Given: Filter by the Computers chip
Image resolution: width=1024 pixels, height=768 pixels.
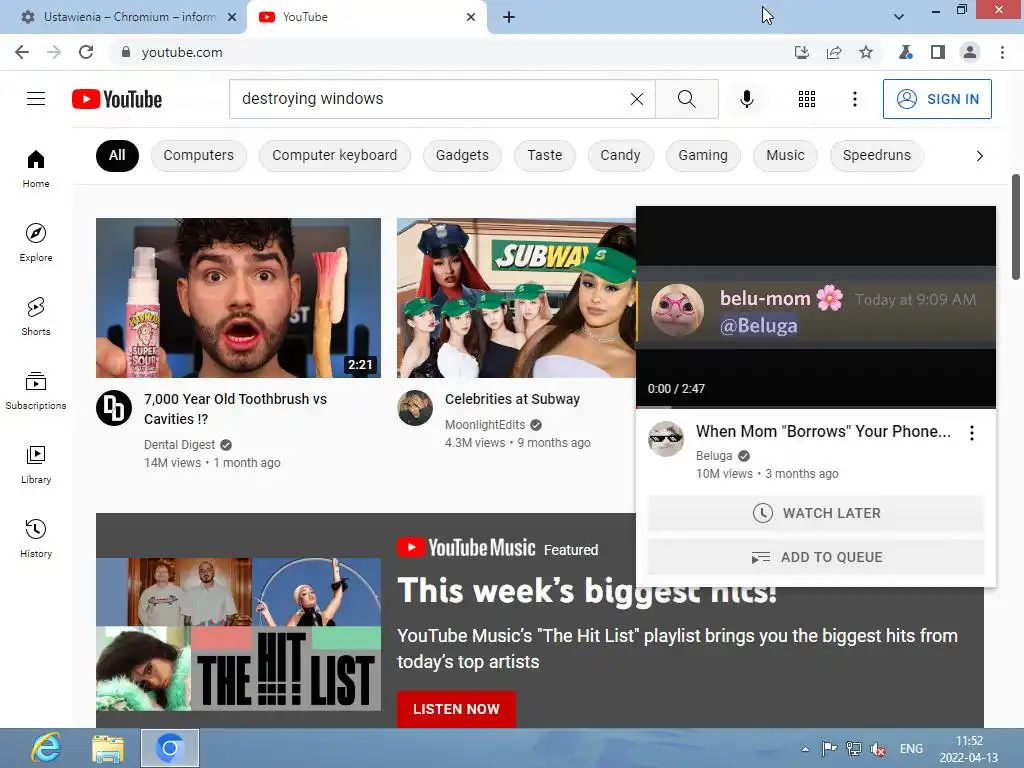Looking at the screenshot, I should (x=199, y=155).
